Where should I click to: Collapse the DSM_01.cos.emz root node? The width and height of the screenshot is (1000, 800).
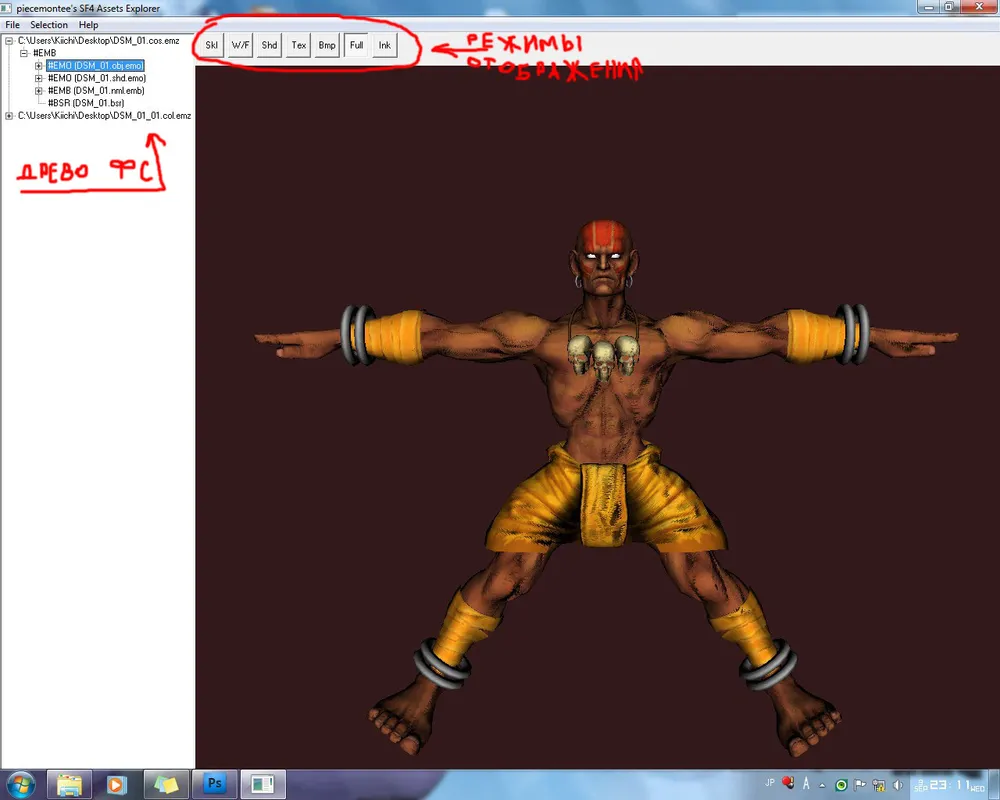coord(9,41)
